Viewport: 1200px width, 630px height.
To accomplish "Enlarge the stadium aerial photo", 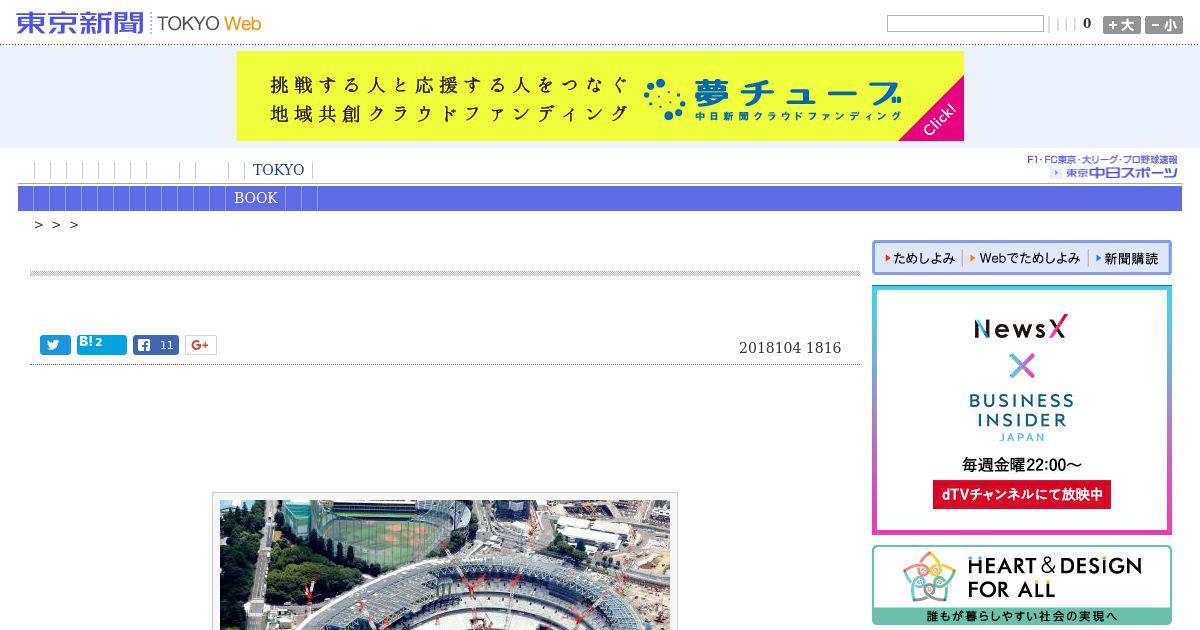I will 445,564.
